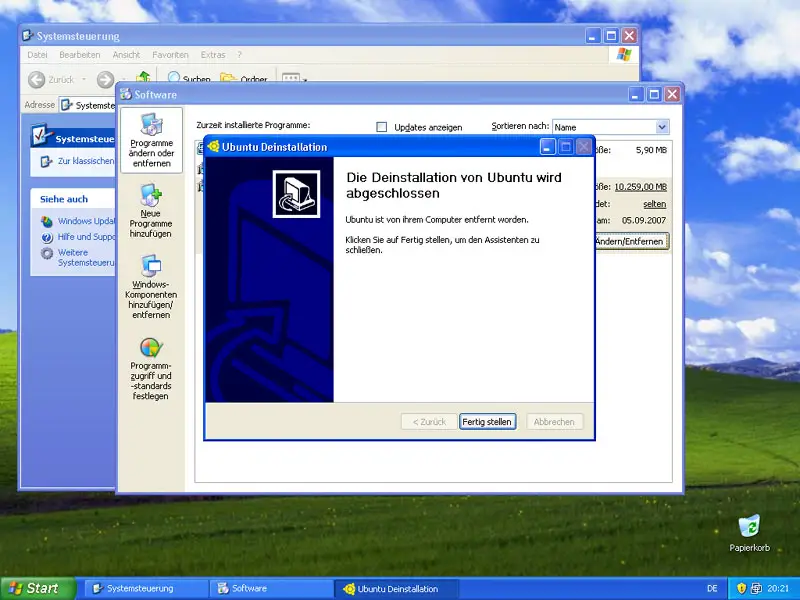Click the folder-up icon in Systemsteuerung toolbar

(x=143, y=77)
